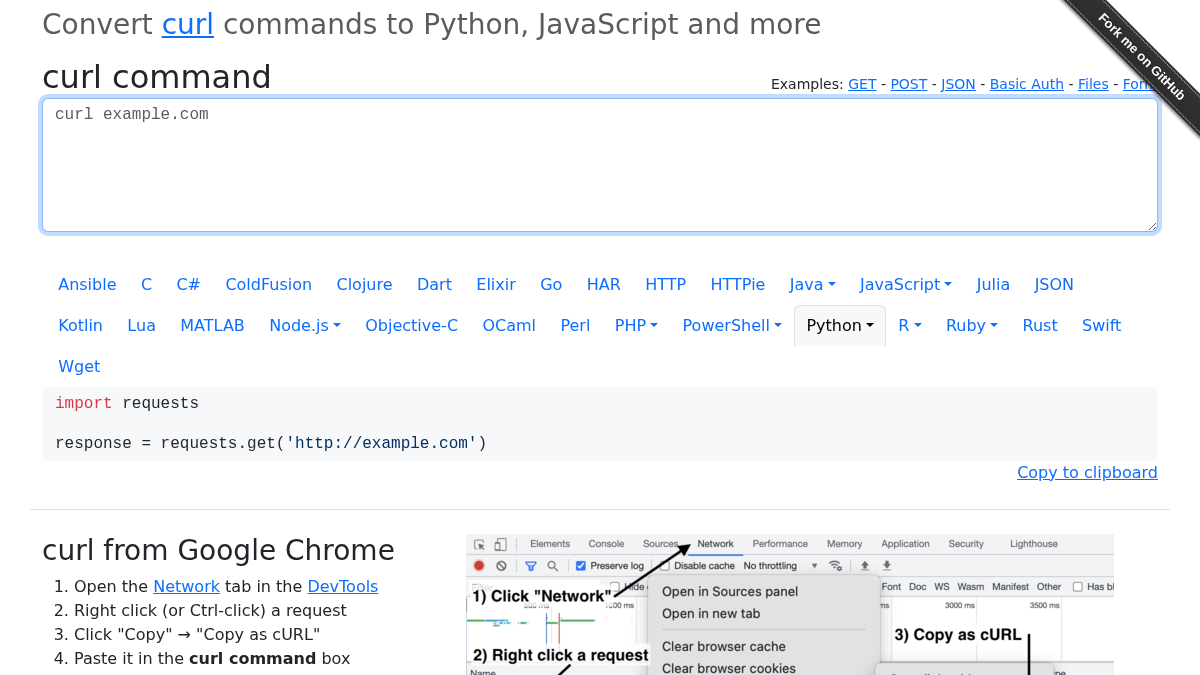This screenshot has width=1200, height=675.
Task: Click the curl command text box
Action: click(x=600, y=165)
